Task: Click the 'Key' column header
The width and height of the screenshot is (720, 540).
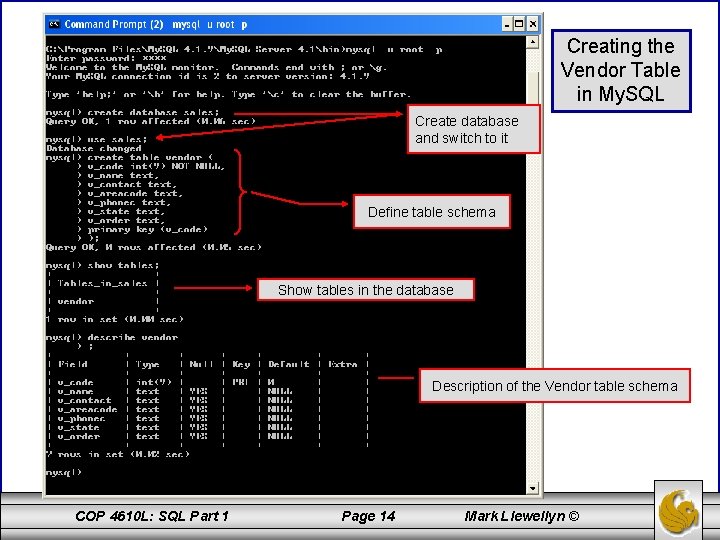Action: pyautogui.click(x=241, y=364)
